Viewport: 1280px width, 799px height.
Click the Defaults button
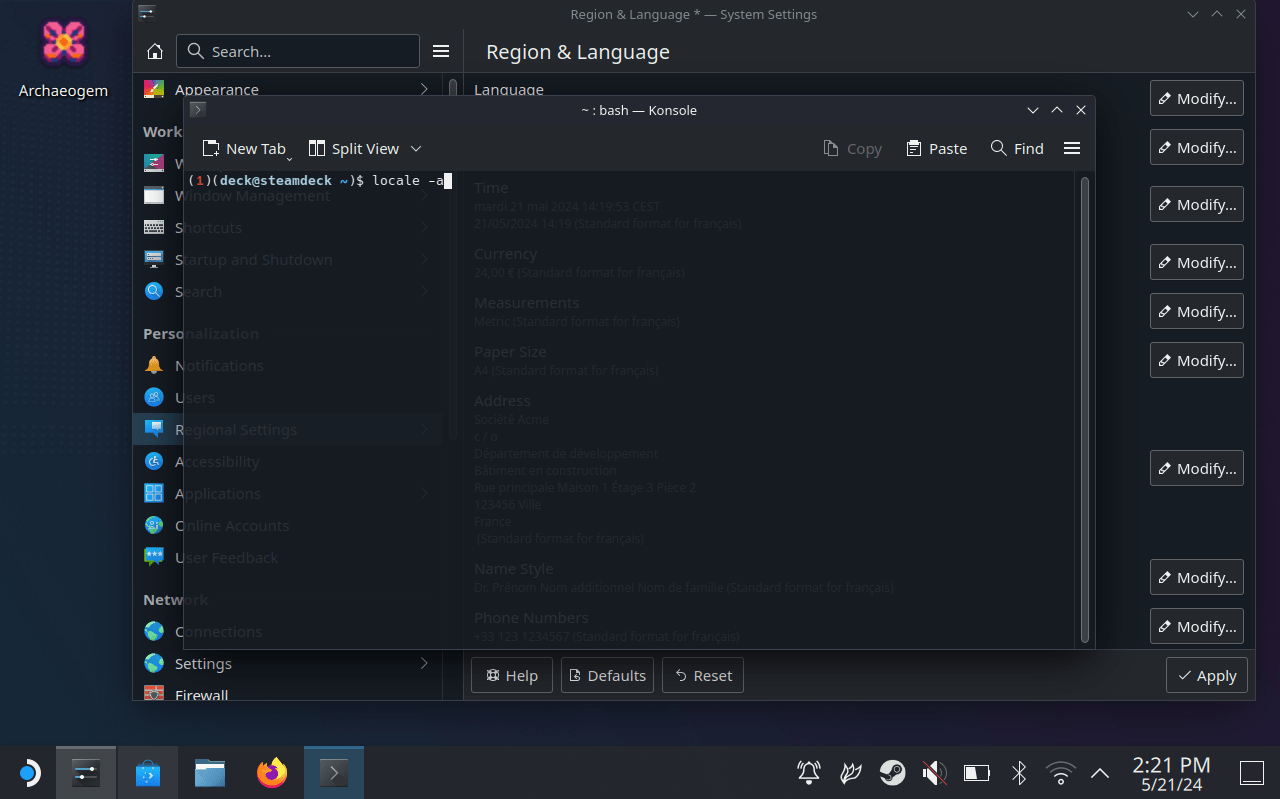coord(607,675)
